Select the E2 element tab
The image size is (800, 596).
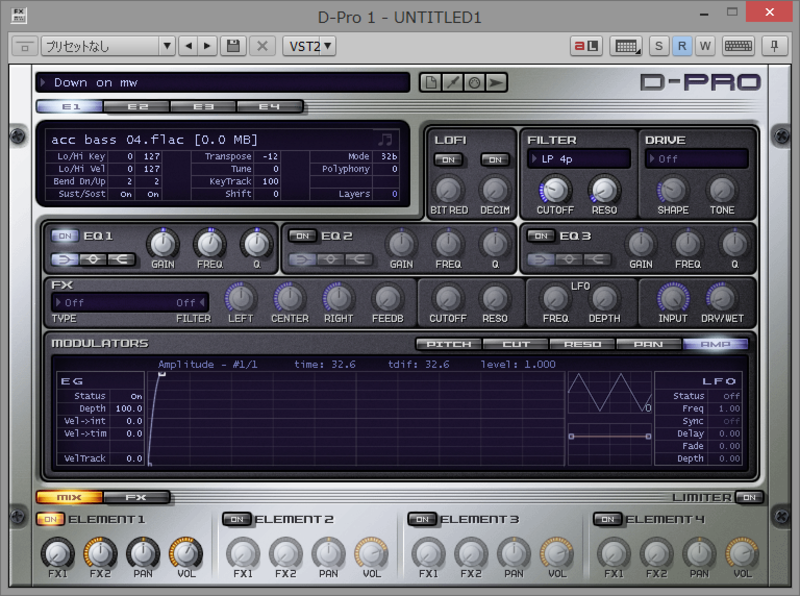[137, 107]
